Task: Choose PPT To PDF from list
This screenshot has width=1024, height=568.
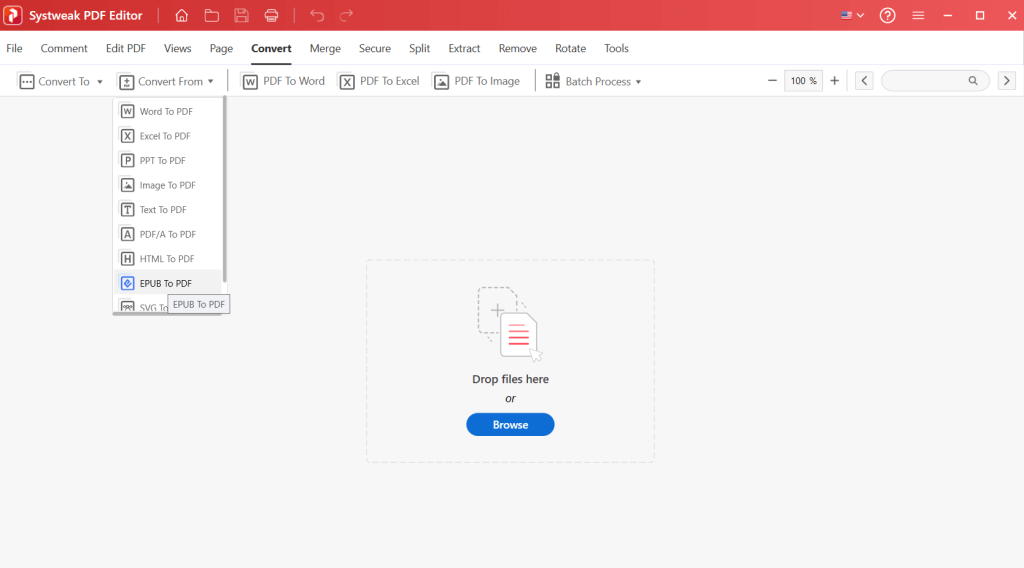Action: pyautogui.click(x=168, y=161)
